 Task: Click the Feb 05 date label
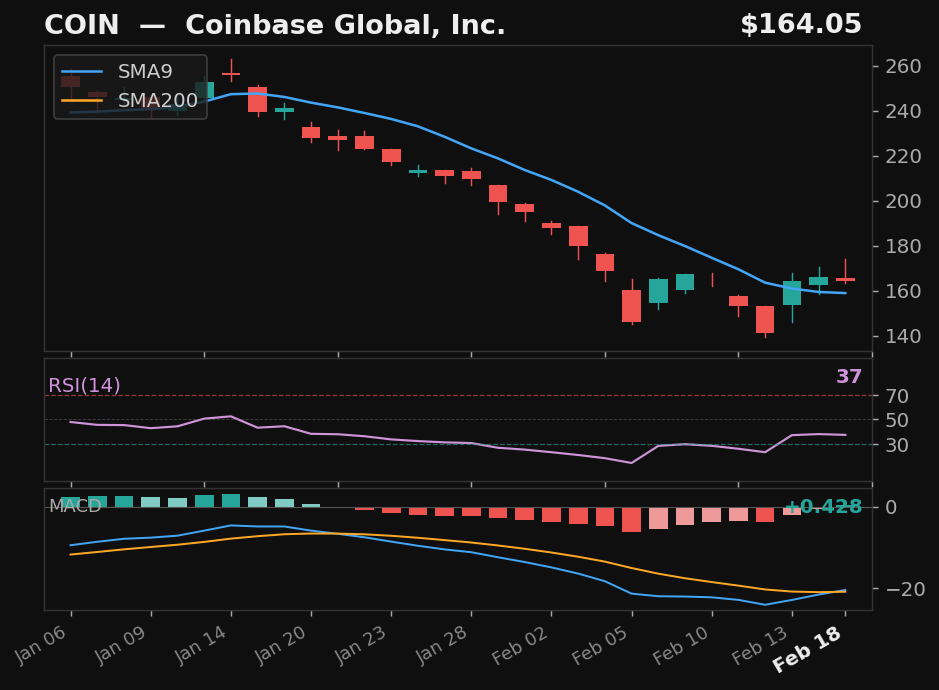[599, 645]
